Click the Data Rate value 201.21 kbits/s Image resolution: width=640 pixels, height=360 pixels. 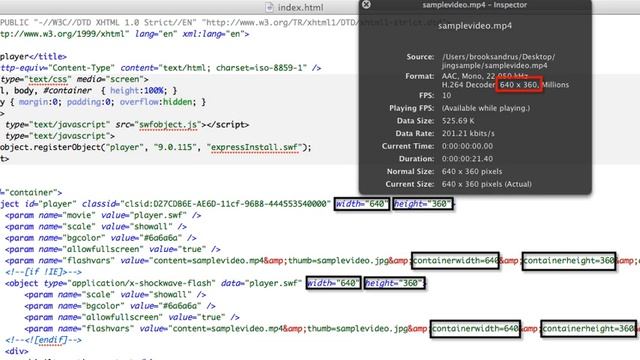click(x=468, y=133)
